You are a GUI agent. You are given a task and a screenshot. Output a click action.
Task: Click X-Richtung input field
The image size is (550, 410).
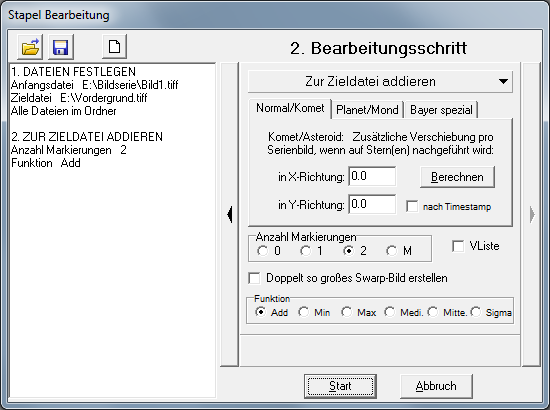[373, 176]
